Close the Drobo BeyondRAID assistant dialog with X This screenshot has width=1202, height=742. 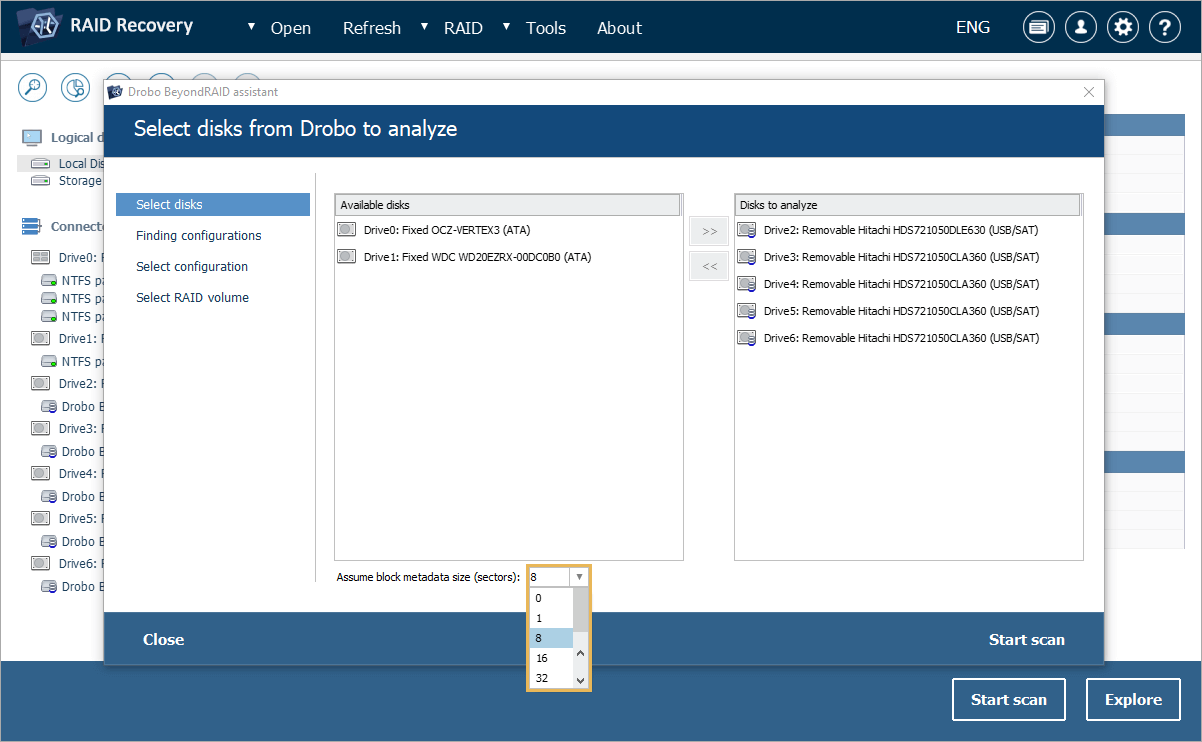(1089, 92)
